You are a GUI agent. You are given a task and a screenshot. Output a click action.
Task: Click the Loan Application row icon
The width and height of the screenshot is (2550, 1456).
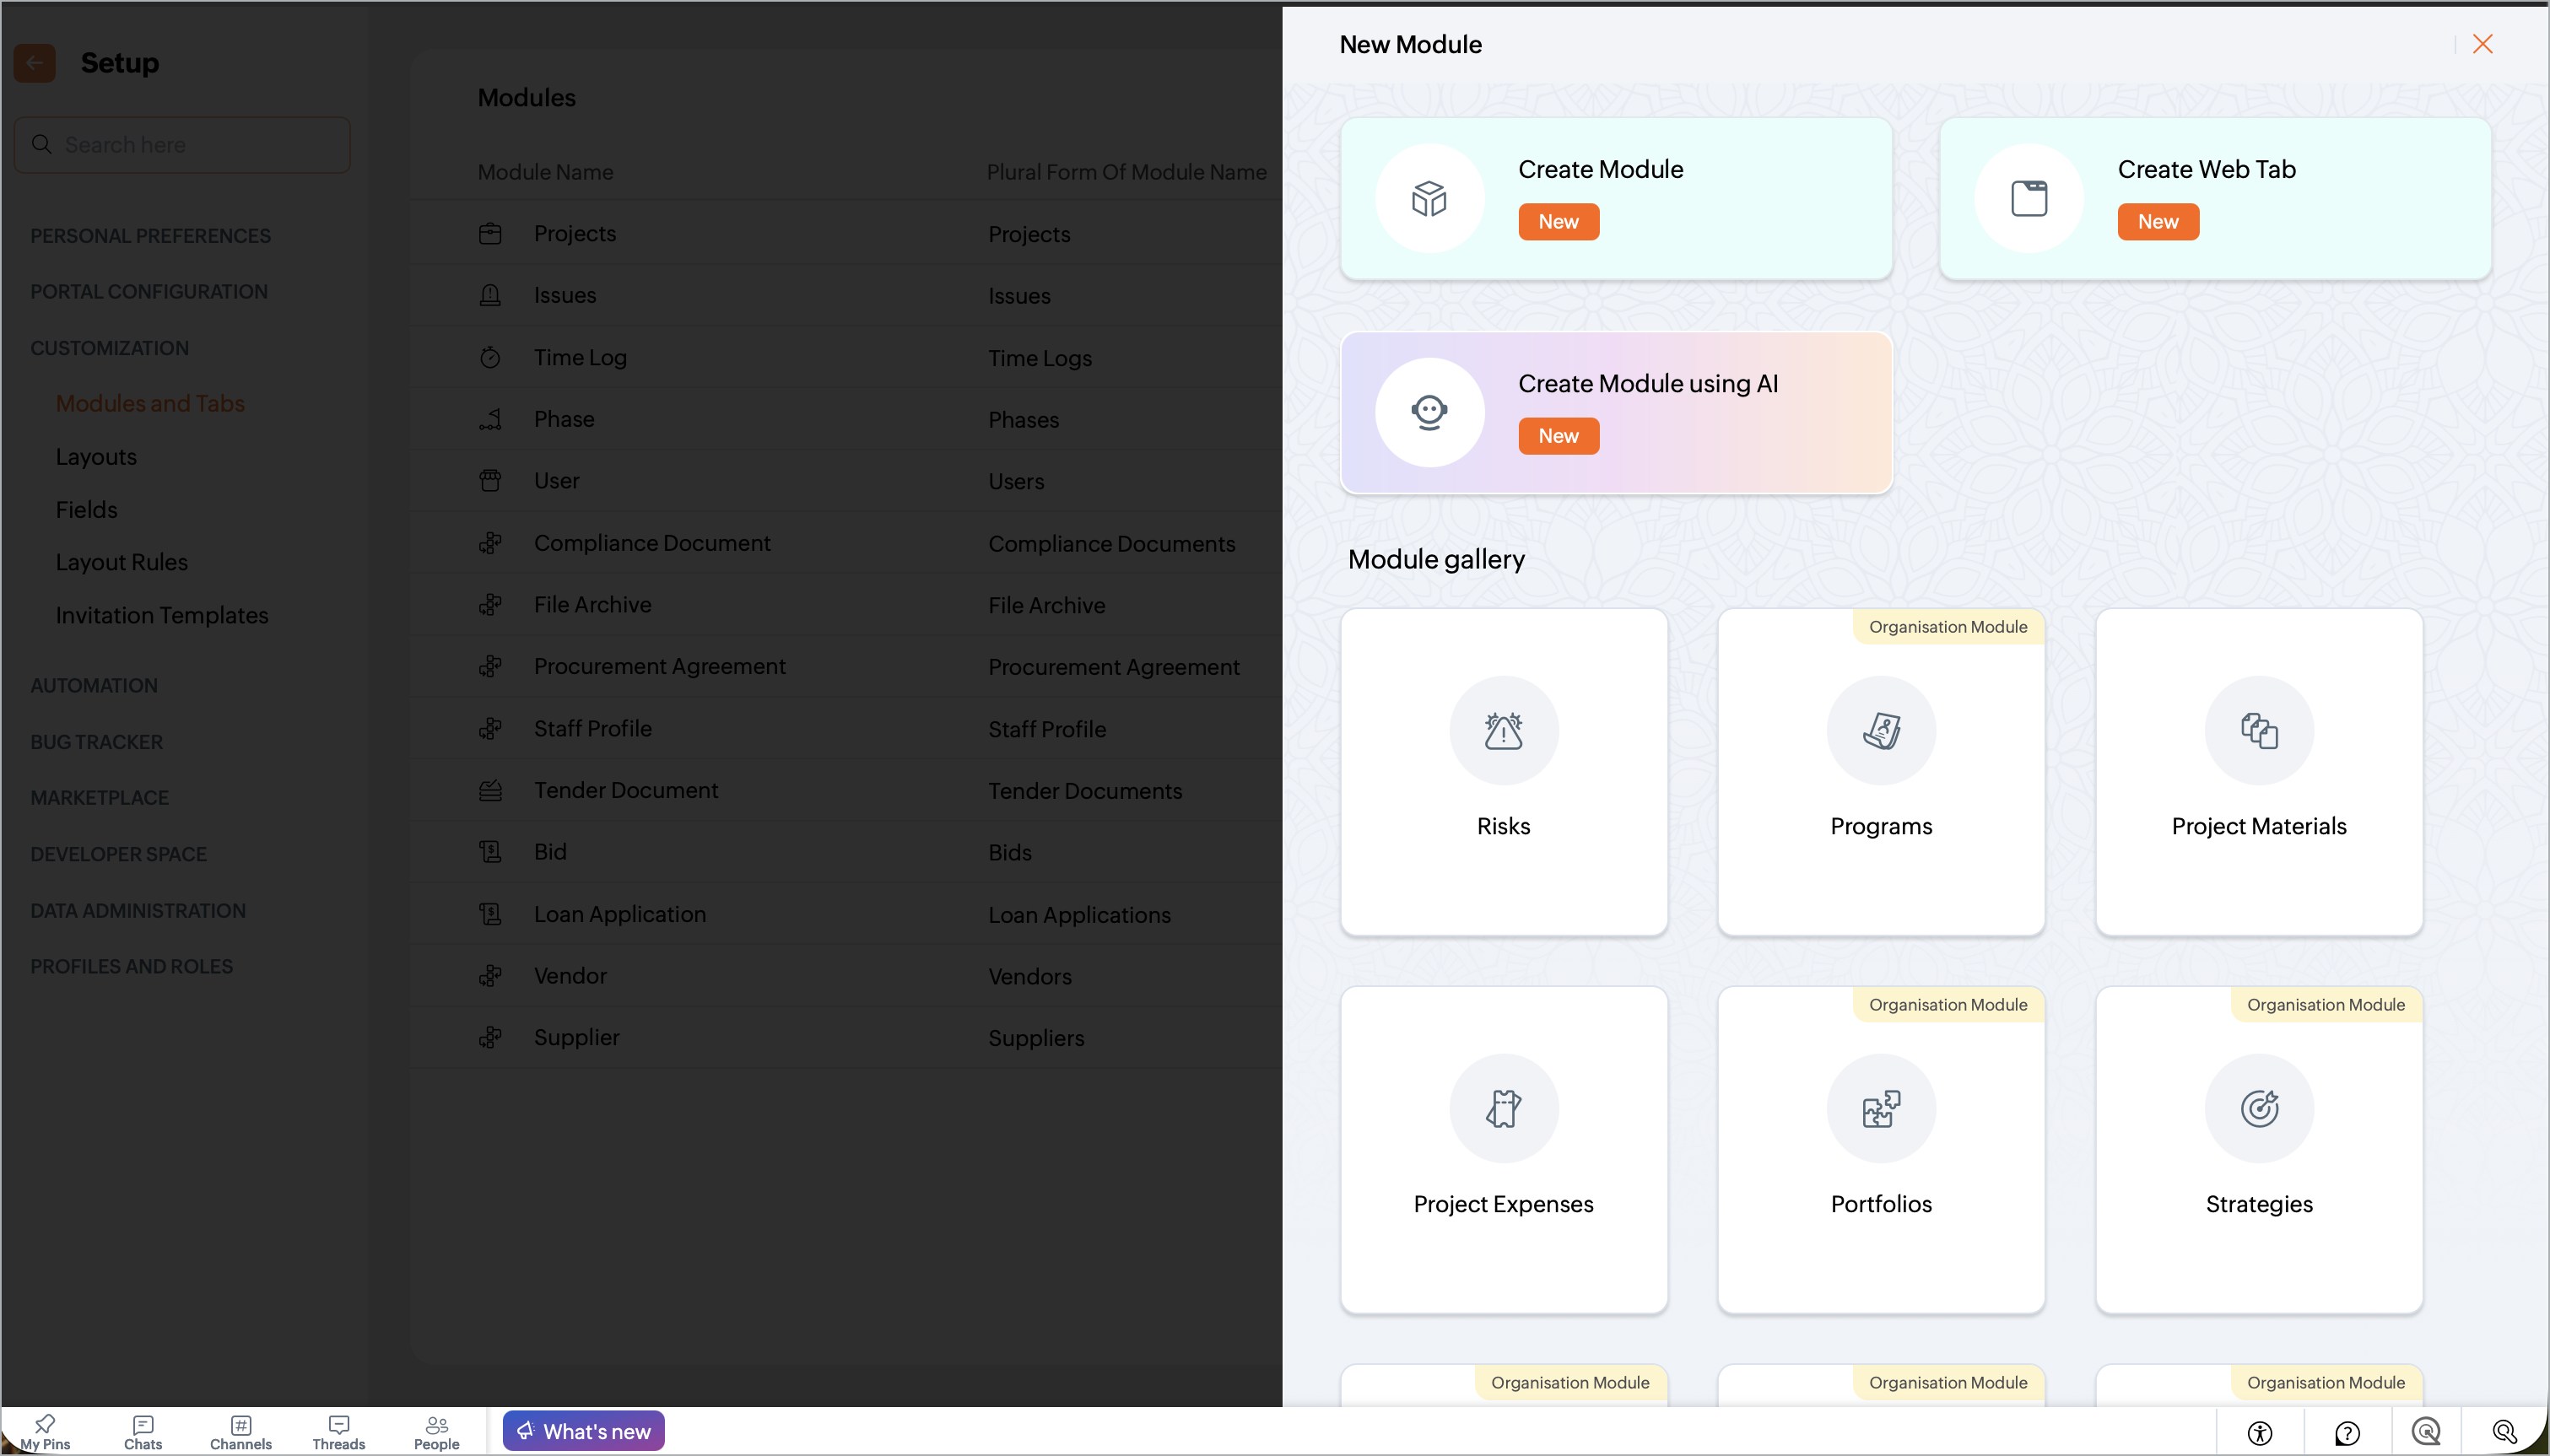coord(490,914)
